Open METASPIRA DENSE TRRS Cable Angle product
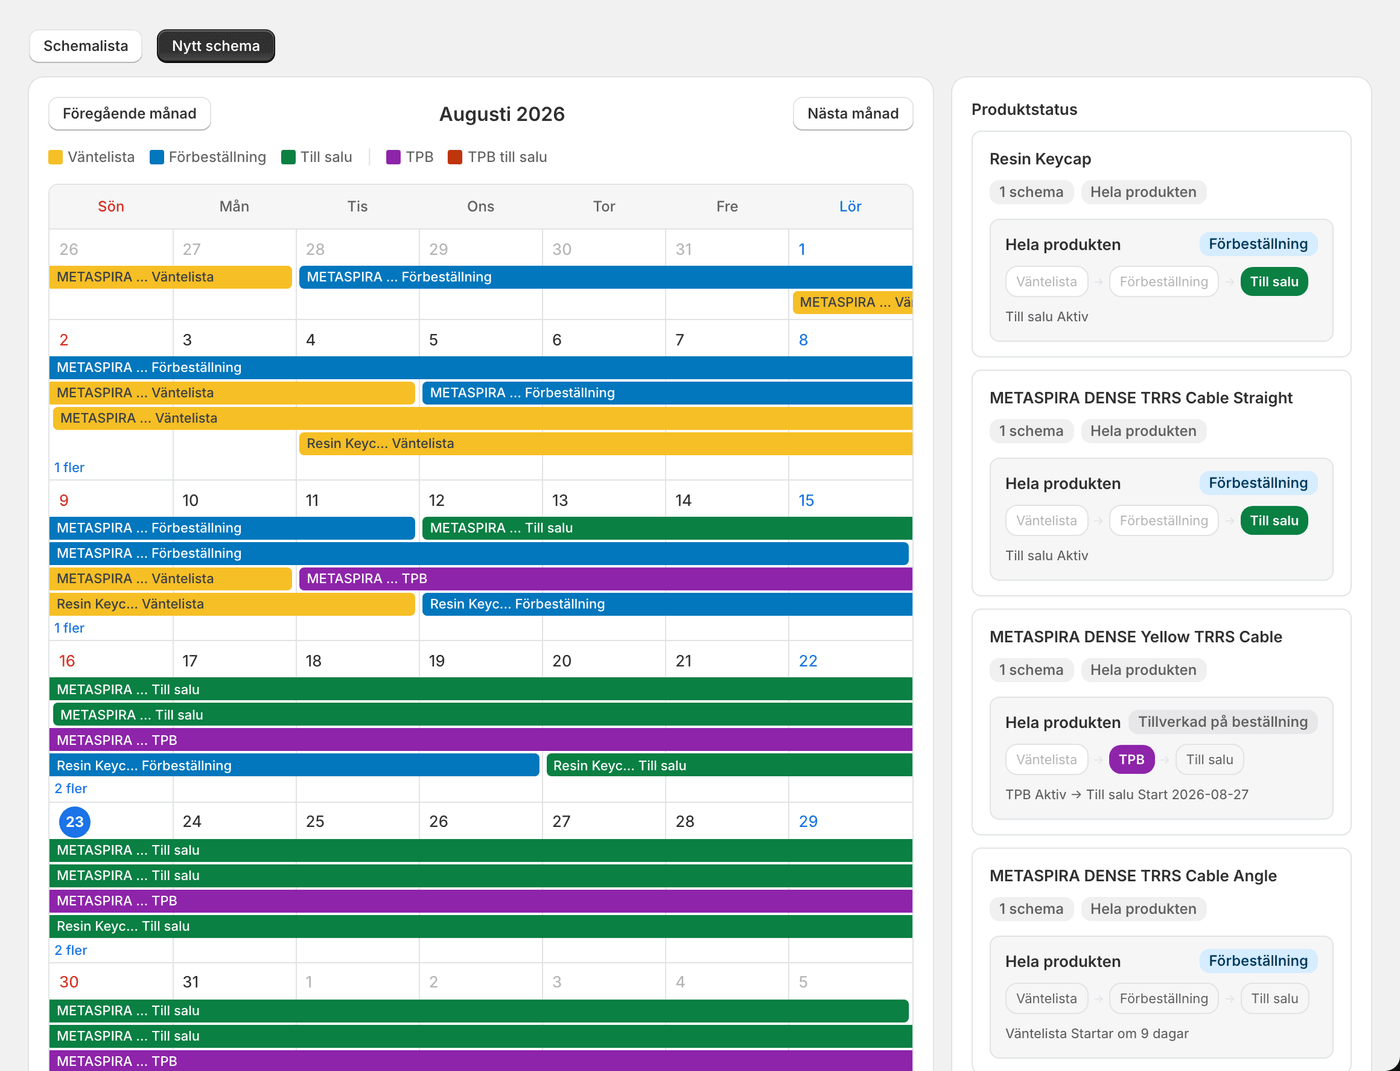This screenshot has height=1071, width=1400. [1134, 876]
